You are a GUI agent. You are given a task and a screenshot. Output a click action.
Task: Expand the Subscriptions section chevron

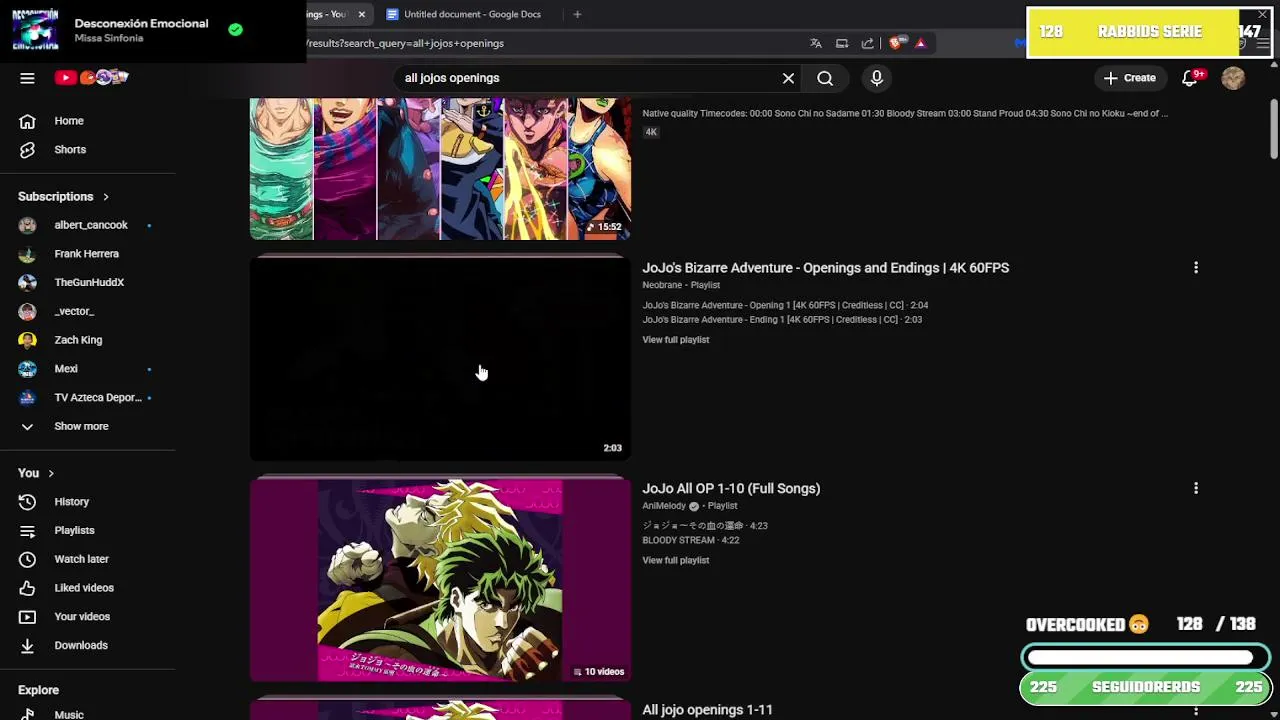point(105,197)
